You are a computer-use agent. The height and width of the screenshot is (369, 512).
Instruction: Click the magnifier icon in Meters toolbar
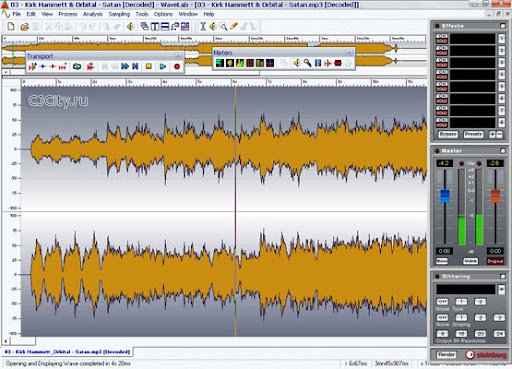click(307, 63)
